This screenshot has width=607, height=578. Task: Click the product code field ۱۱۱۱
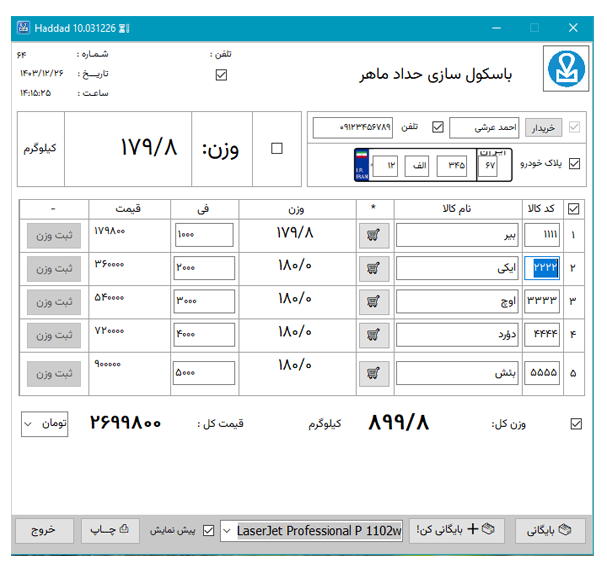click(542, 235)
